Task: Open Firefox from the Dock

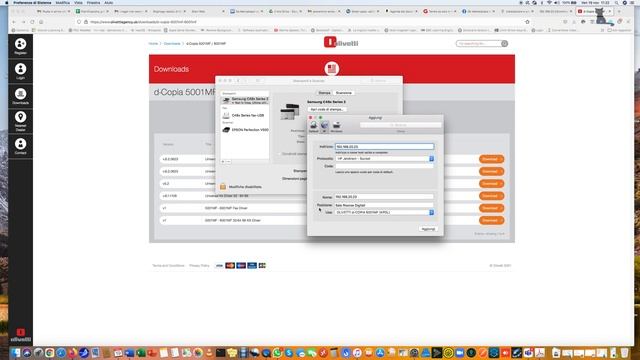Action: 73,353
